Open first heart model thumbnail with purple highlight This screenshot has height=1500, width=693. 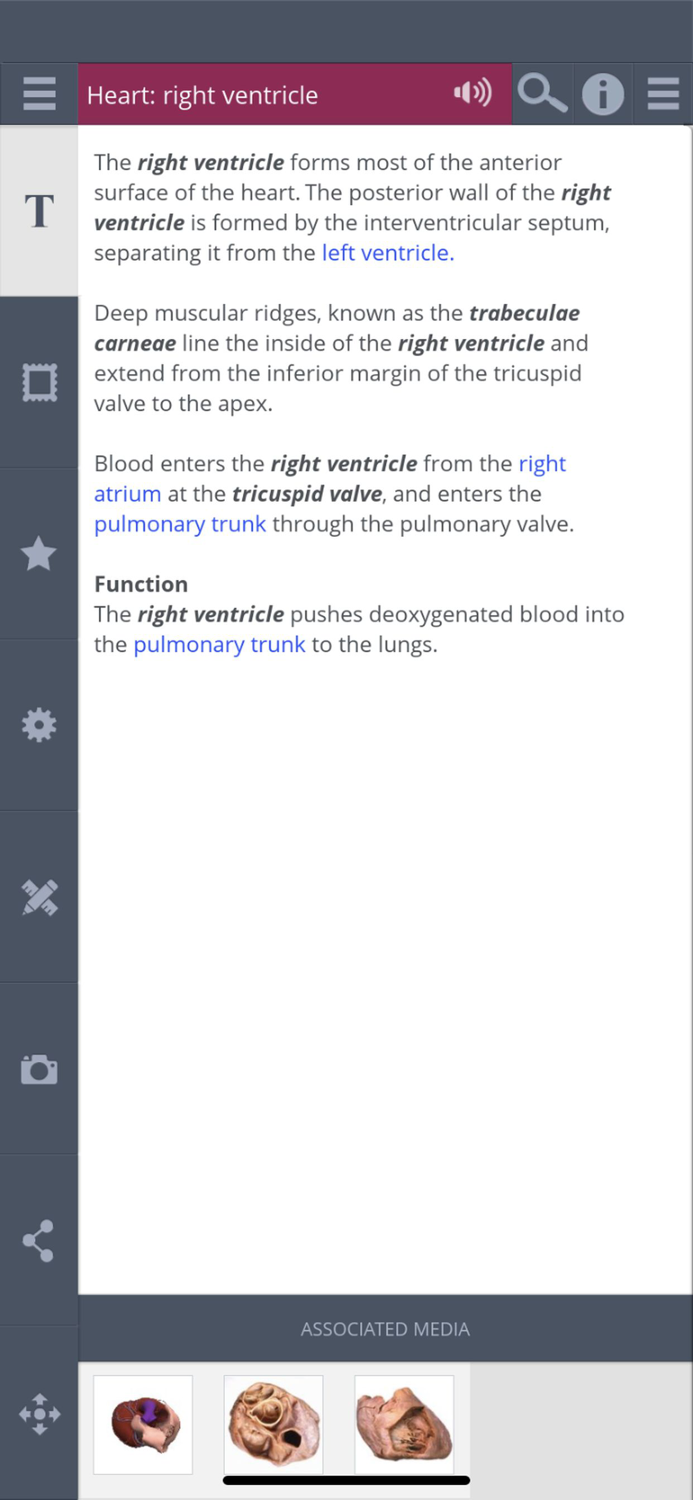[143, 1424]
